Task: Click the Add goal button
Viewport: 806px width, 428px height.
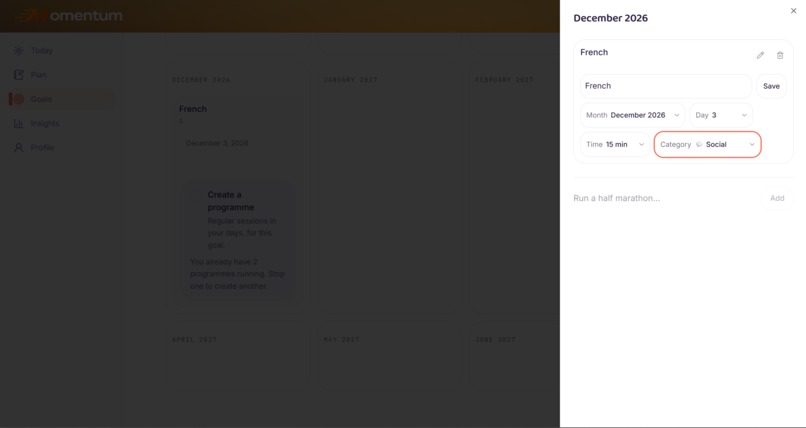Action: [777, 198]
